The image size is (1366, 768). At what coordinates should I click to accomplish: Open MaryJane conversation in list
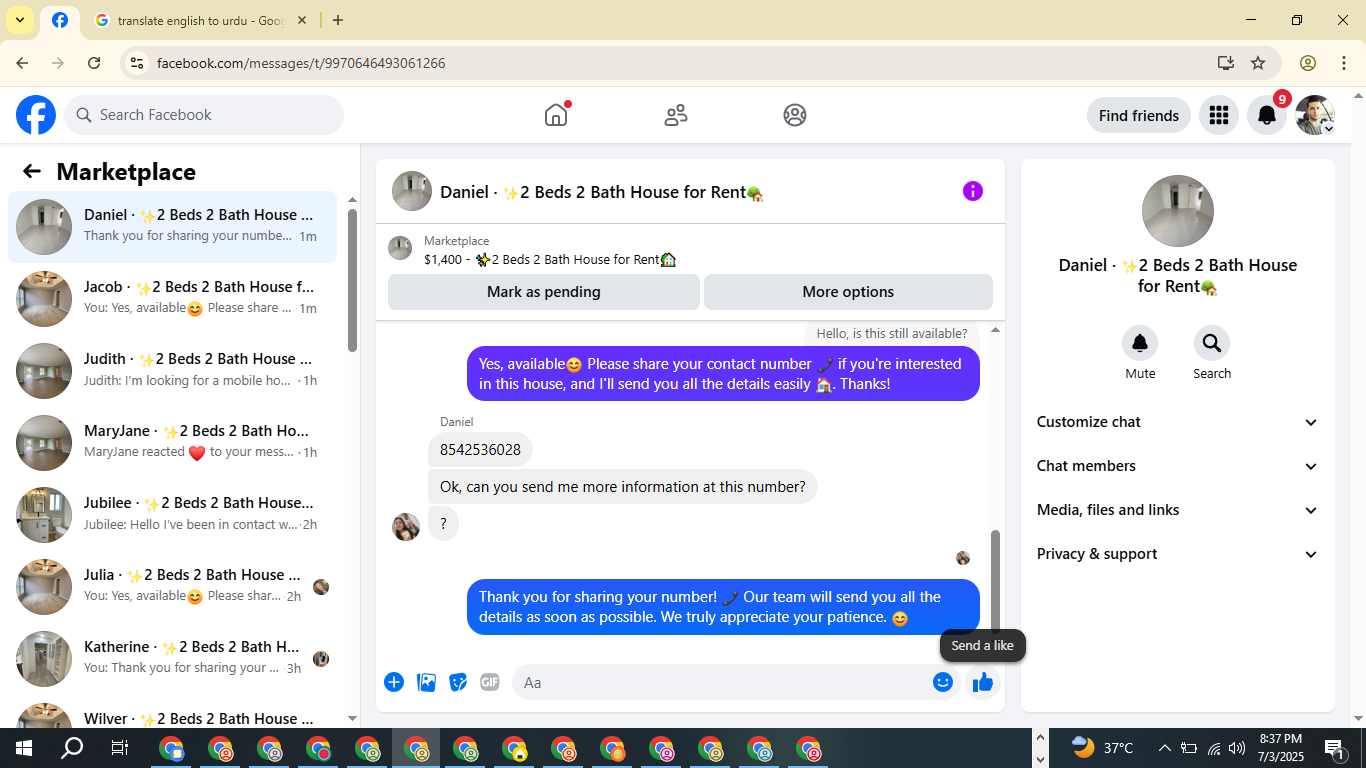click(172, 442)
